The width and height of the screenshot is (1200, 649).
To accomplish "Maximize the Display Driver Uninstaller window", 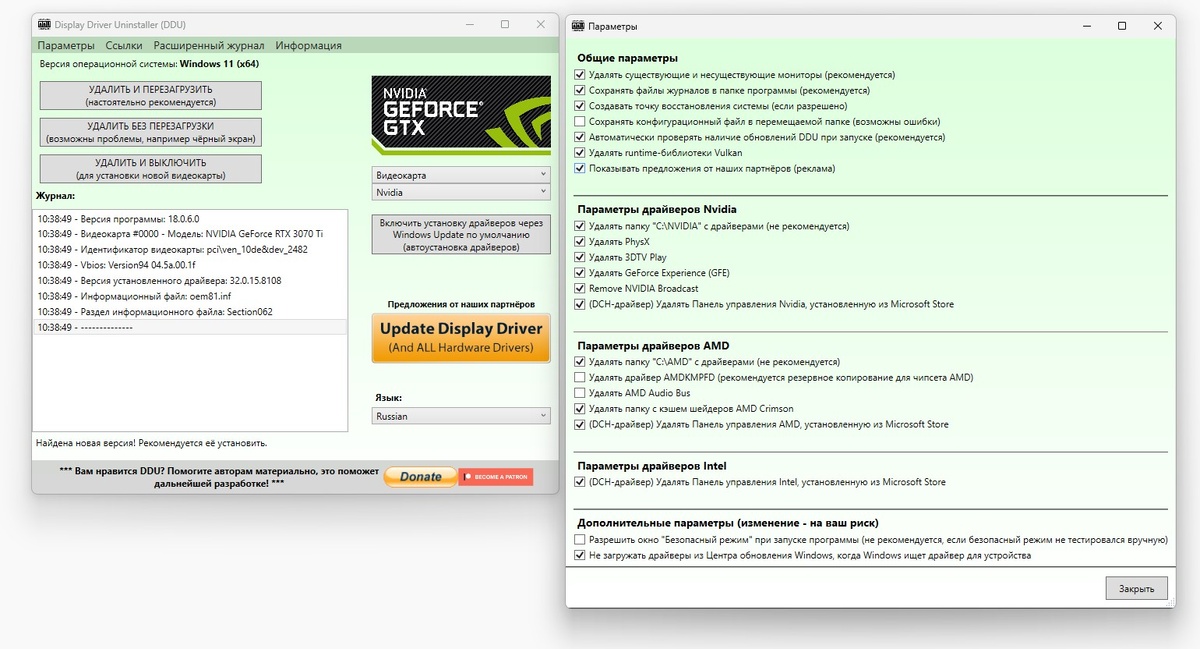I will 505,24.
